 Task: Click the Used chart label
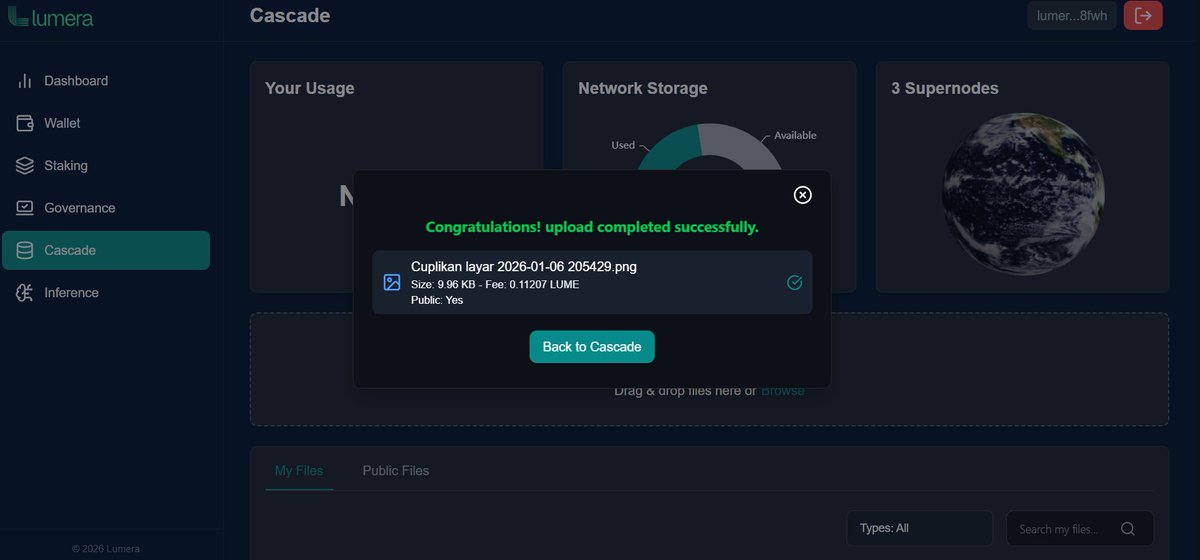[x=623, y=145]
